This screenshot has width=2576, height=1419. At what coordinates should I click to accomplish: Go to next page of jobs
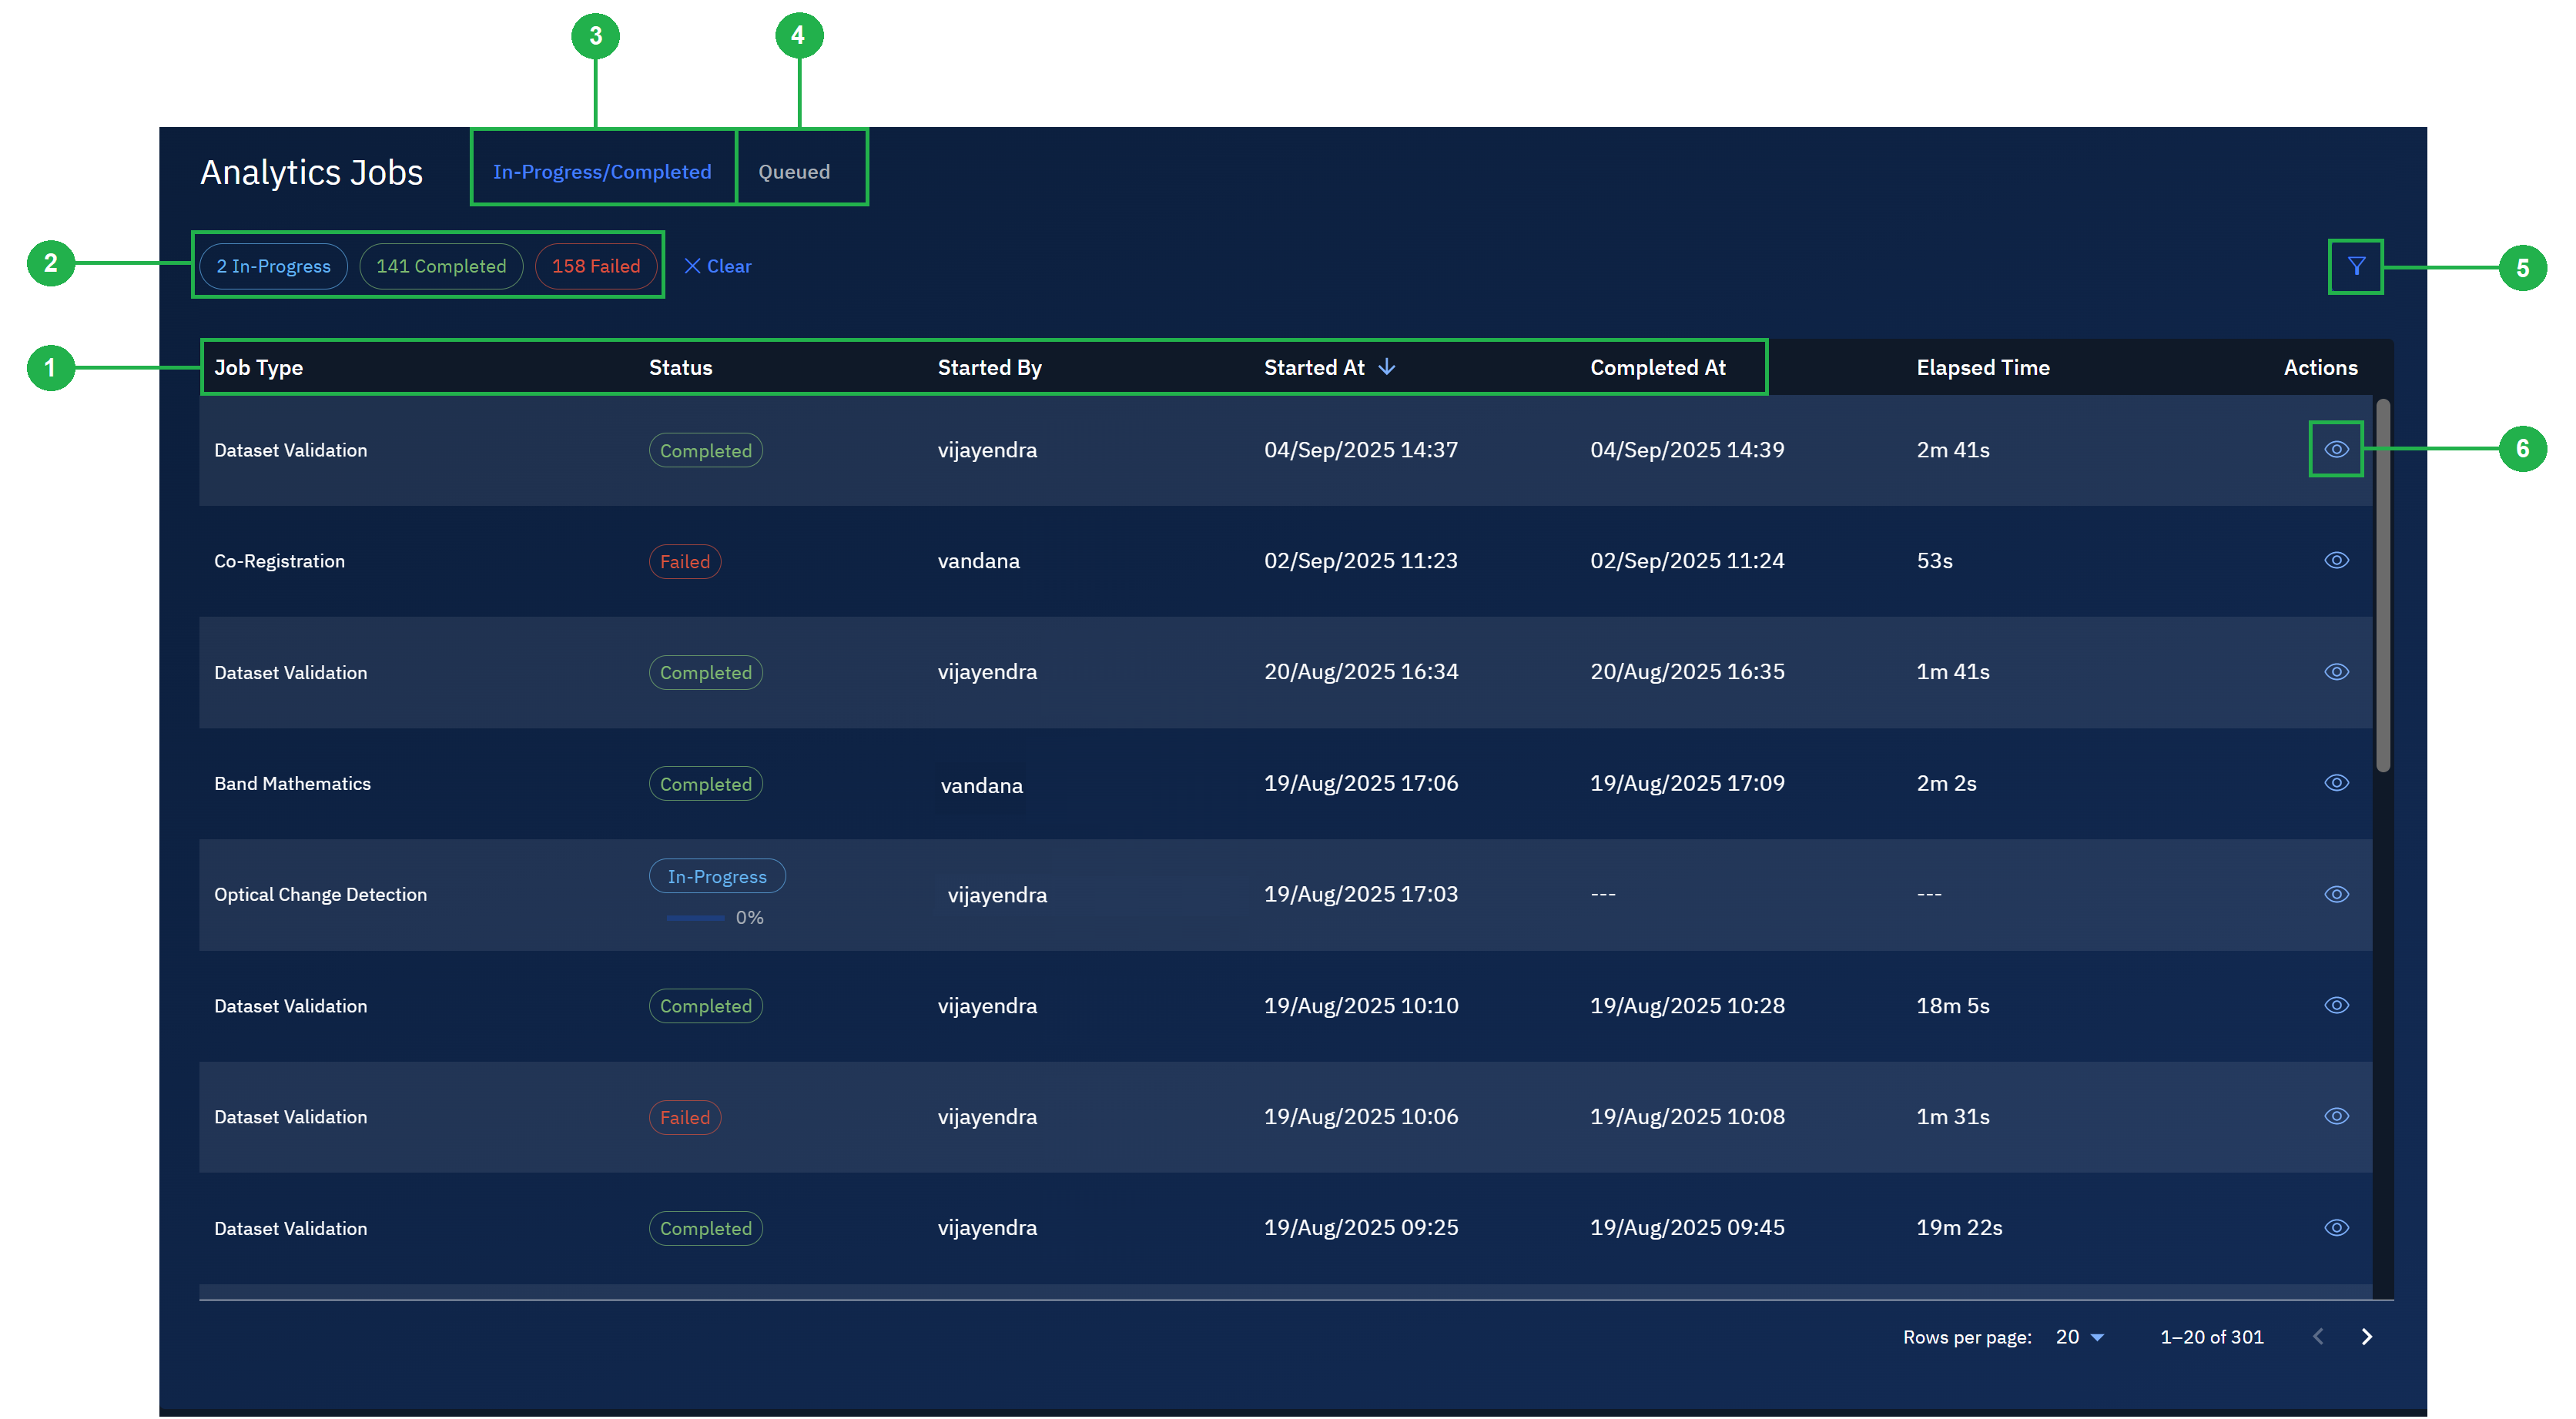tap(2367, 1336)
